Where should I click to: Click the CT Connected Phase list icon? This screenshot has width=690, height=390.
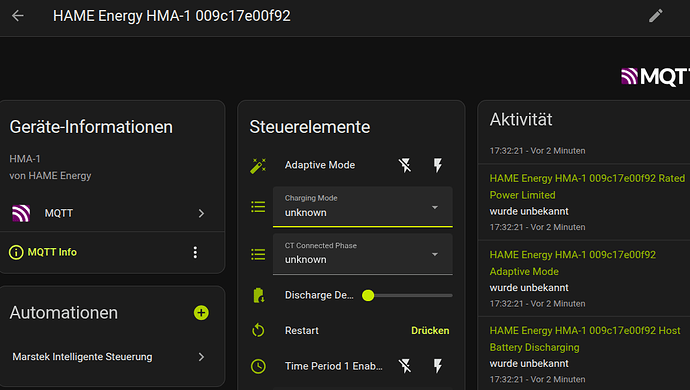258,254
